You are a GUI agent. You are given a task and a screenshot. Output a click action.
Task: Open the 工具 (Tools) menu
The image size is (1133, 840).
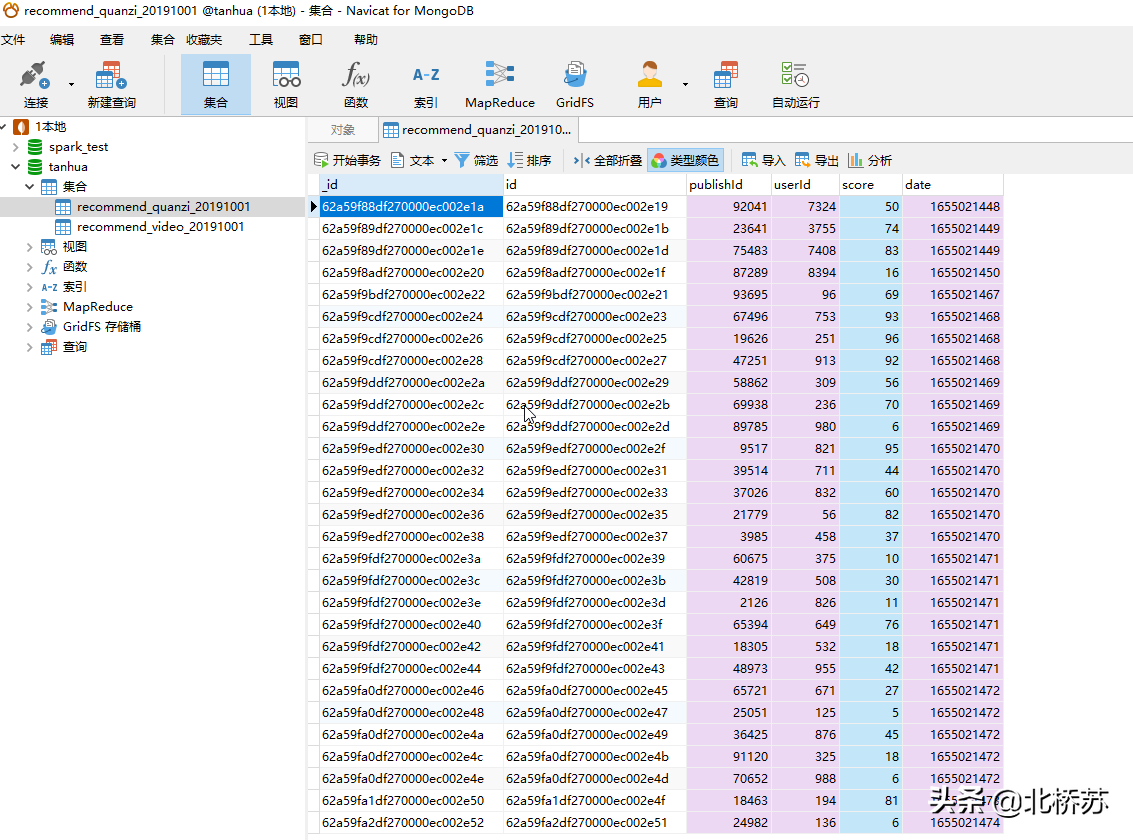pyautogui.click(x=261, y=40)
